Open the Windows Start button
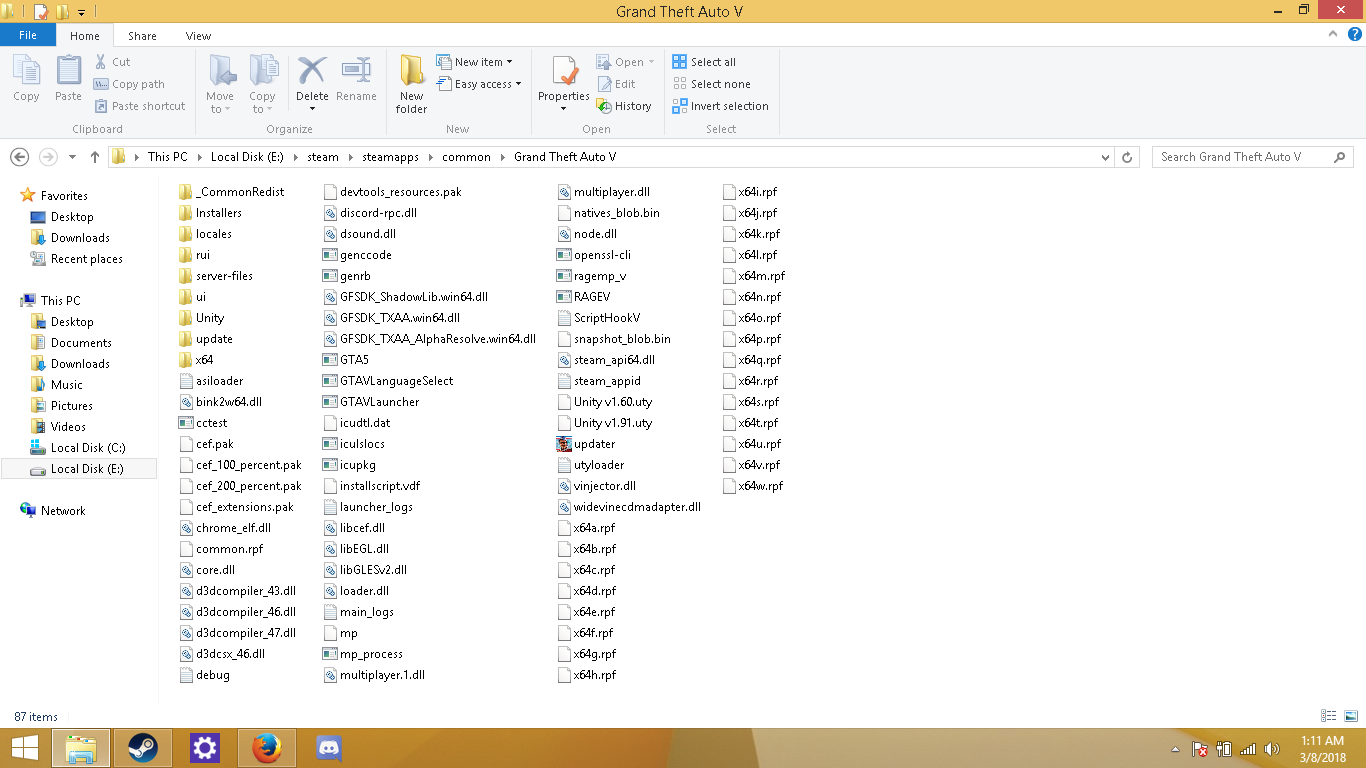The image size is (1366, 768). pyautogui.click(x=24, y=748)
